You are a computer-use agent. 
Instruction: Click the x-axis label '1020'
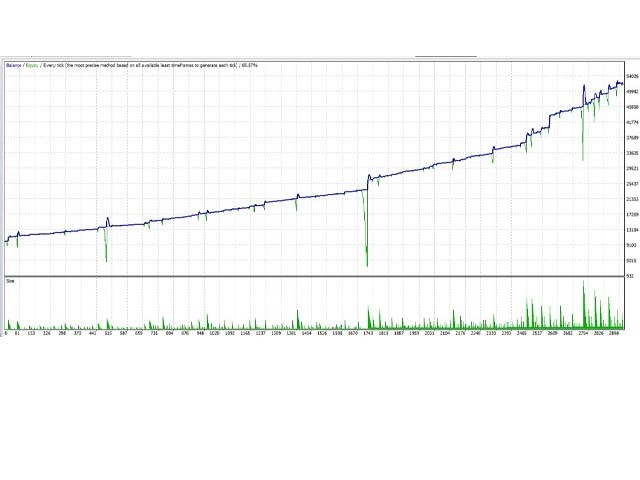click(214, 333)
